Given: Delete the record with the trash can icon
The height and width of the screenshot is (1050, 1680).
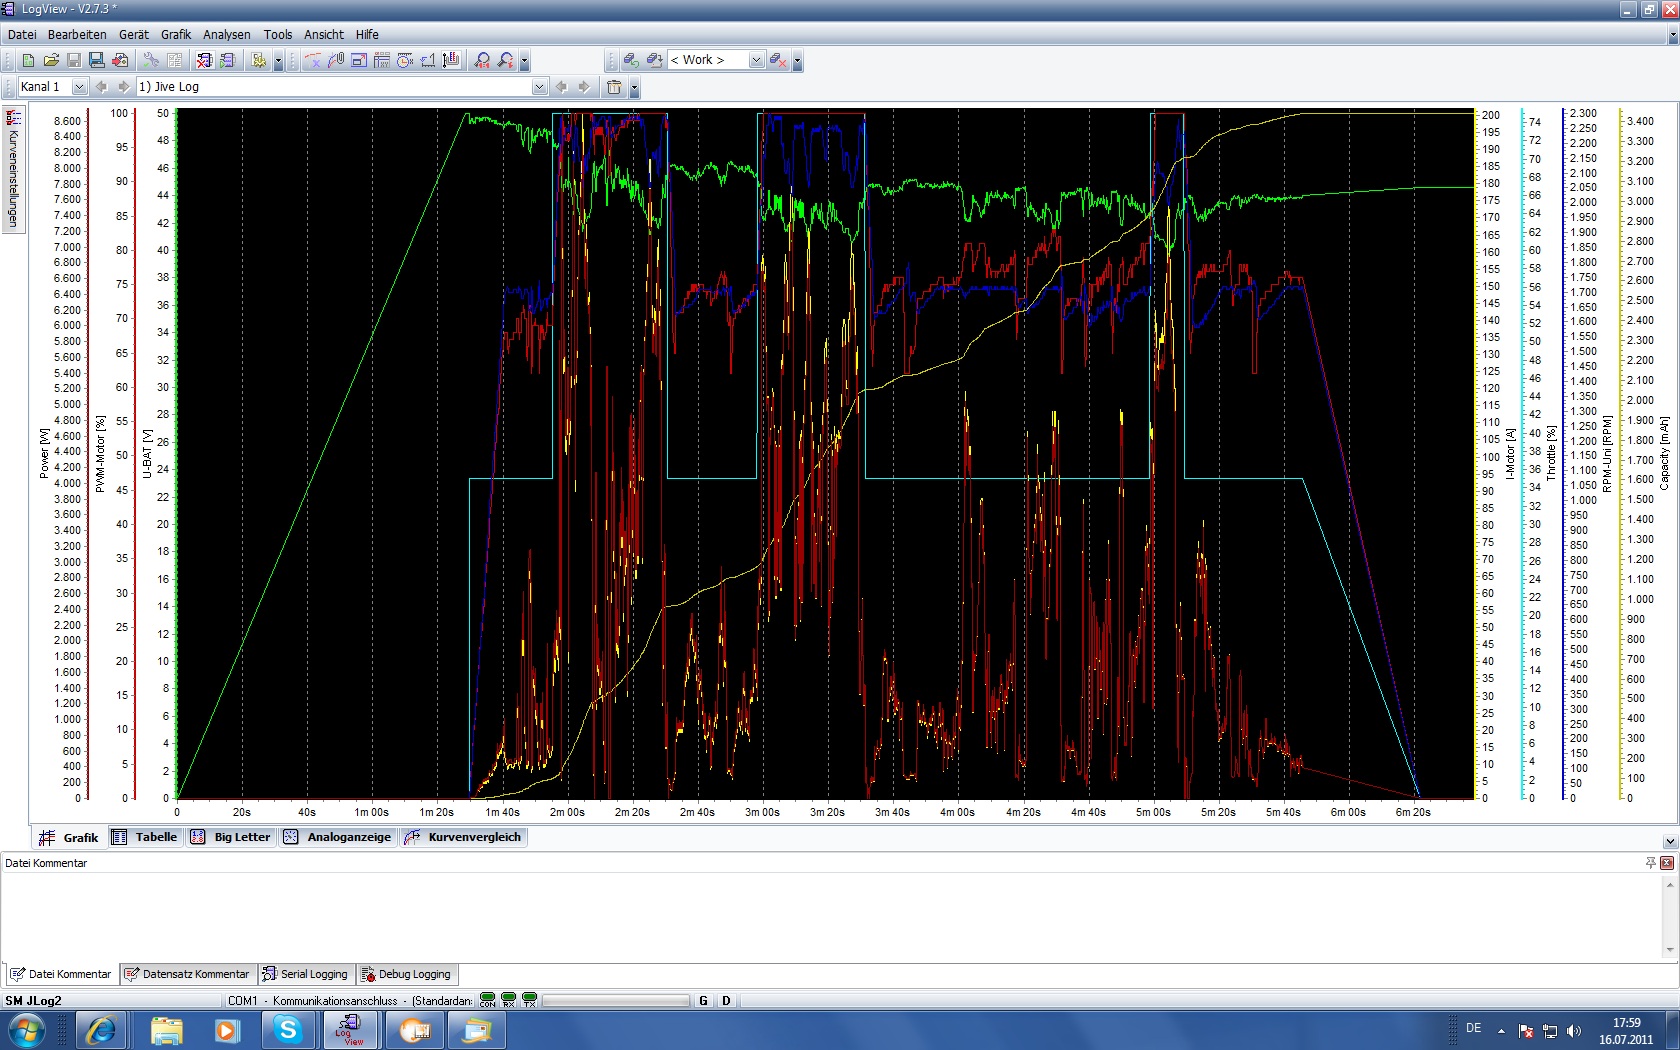Looking at the screenshot, I should [614, 87].
